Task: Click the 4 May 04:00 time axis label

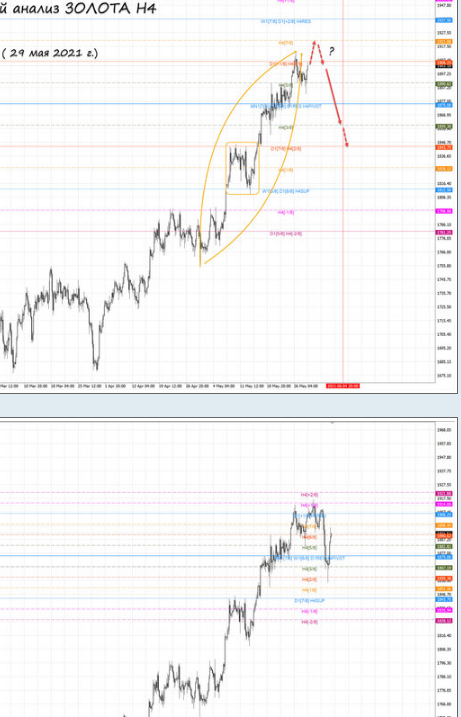Action: pyautogui.click(x=223, y=386)
